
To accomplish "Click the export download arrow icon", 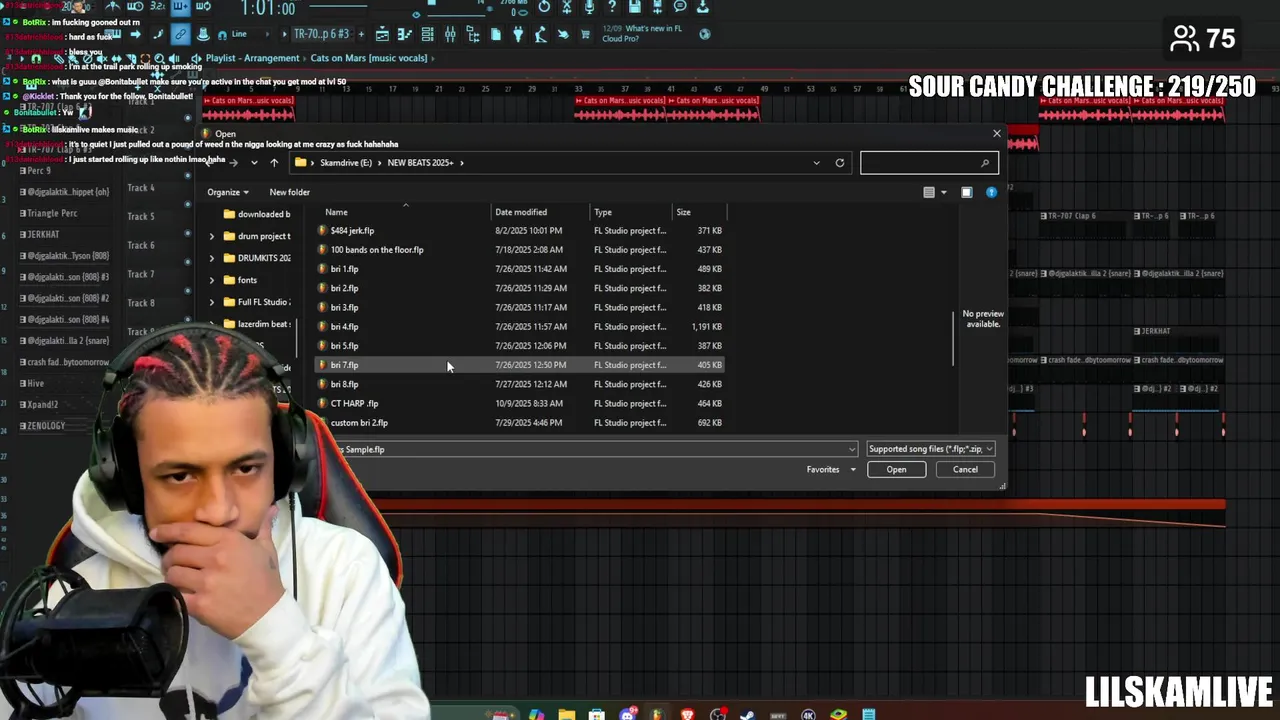I will tap(702, 7).
